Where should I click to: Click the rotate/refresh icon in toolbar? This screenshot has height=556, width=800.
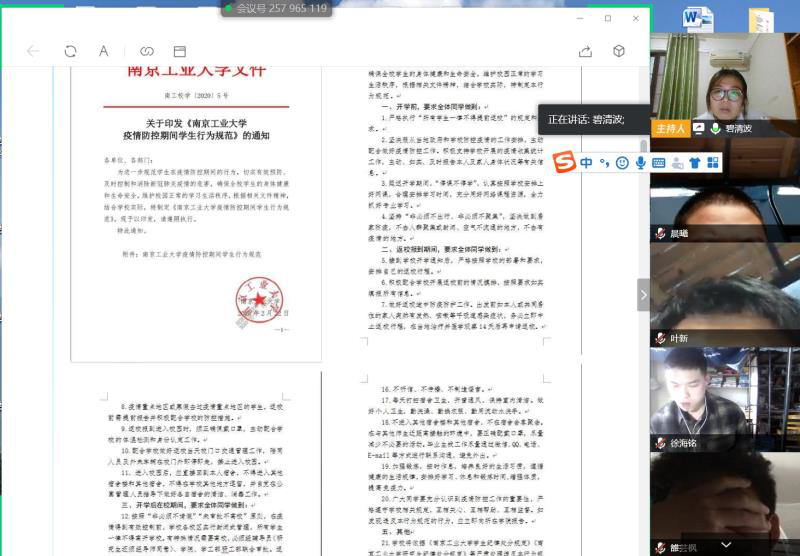[x=70, y=51]
